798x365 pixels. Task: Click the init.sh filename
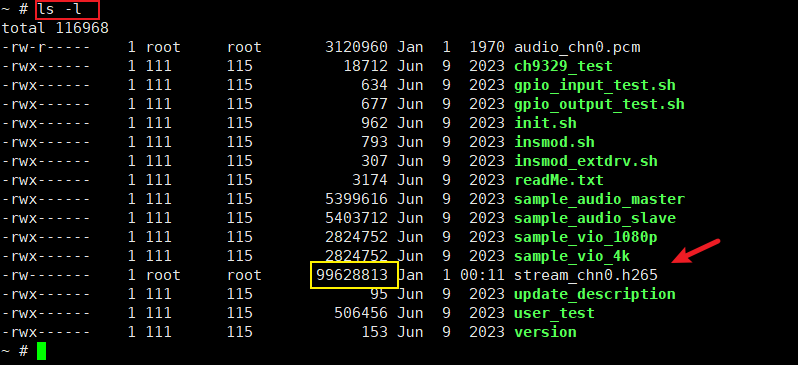(x=545, y=123)
